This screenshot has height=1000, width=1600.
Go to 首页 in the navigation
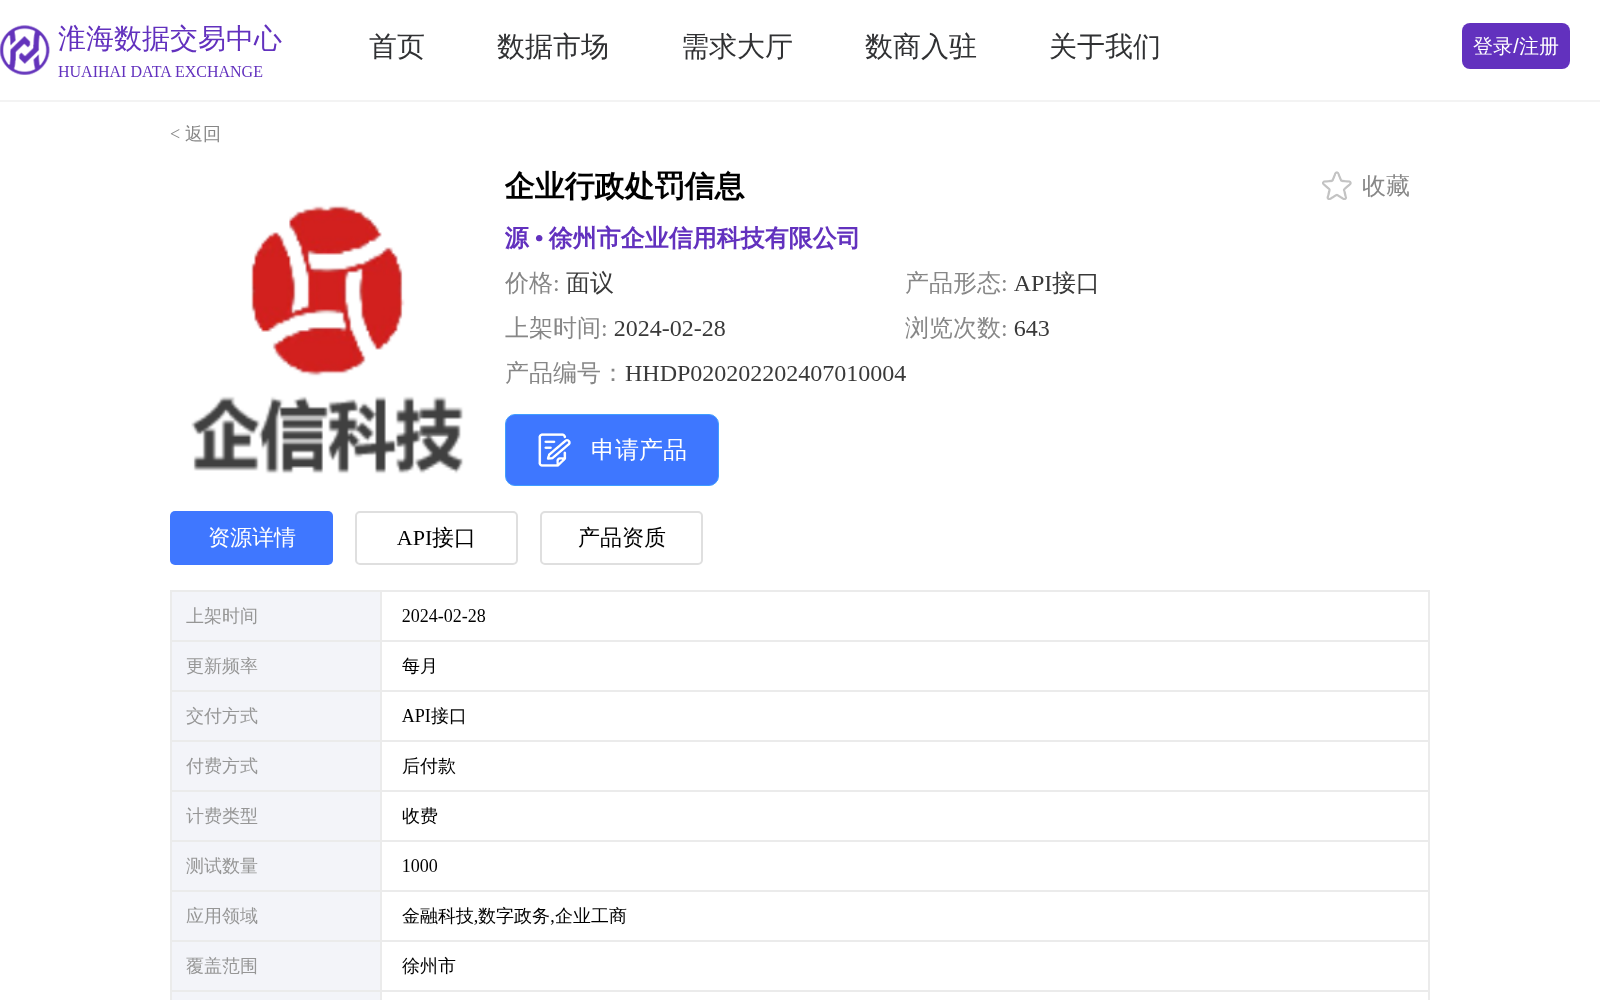coord(397,46)
